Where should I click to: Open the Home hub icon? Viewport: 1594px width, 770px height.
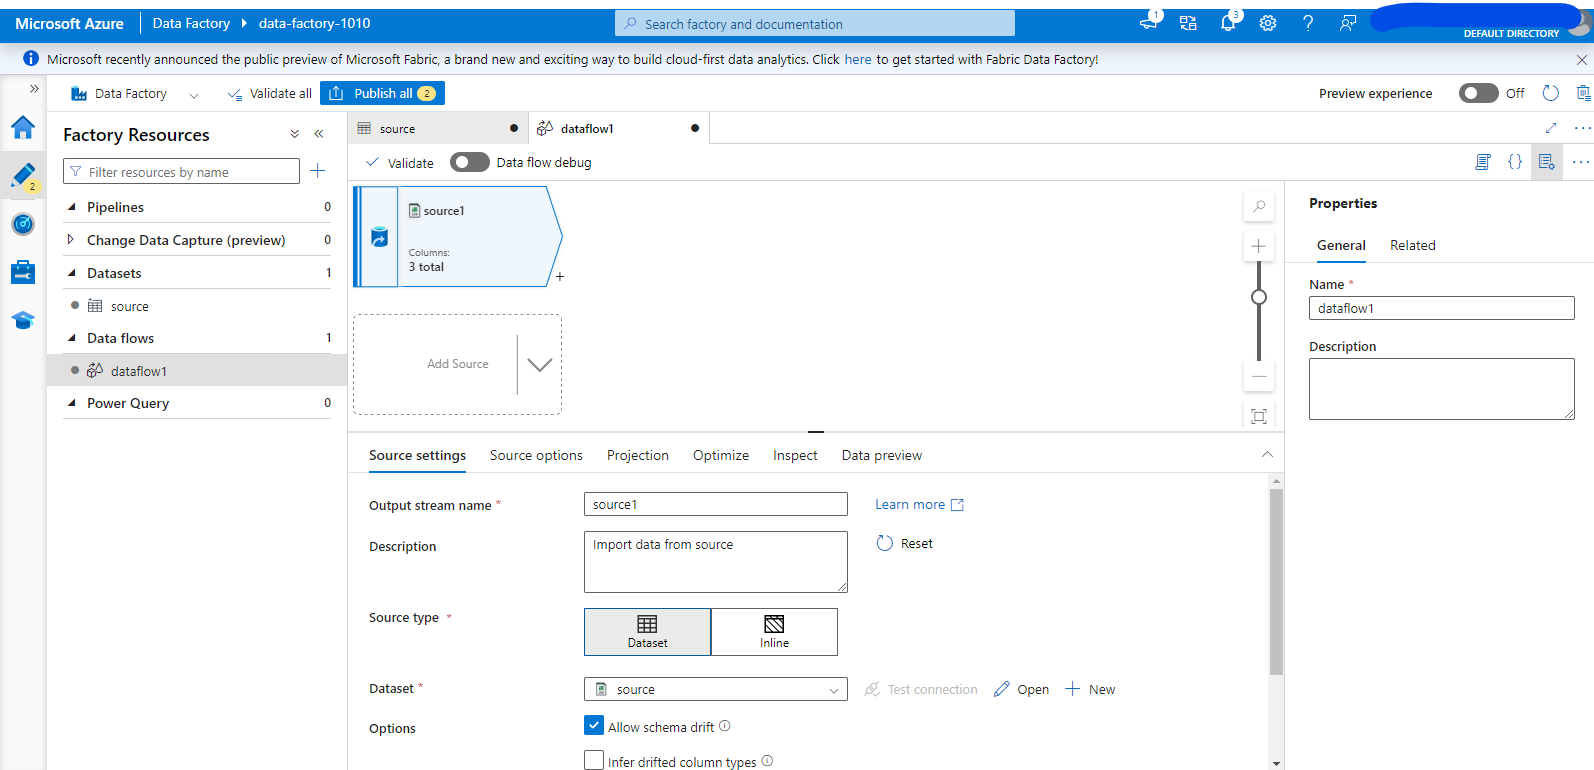(x=23, y=127)
